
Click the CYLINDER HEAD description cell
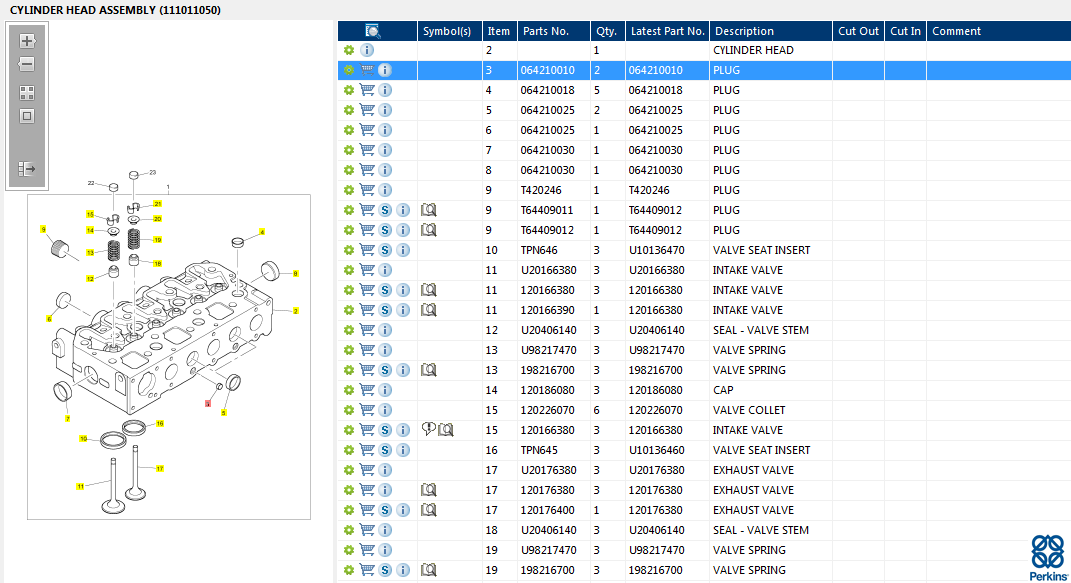[x=770, y=50]
